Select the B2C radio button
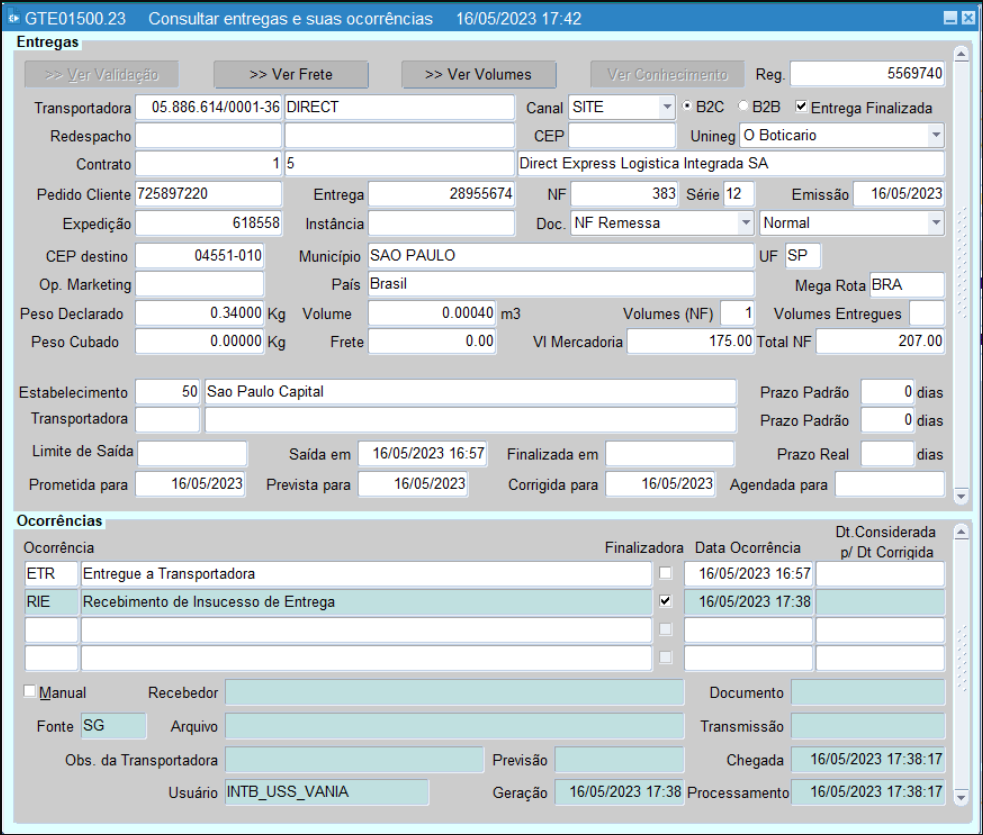Screen dimensions: 983x835 [x=687, y=106]
